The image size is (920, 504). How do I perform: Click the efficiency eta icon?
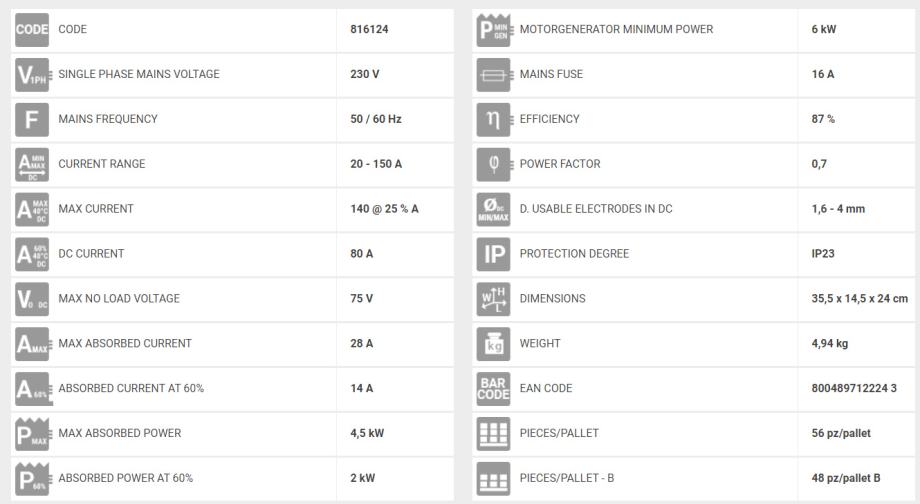click(x=495, y=119)
